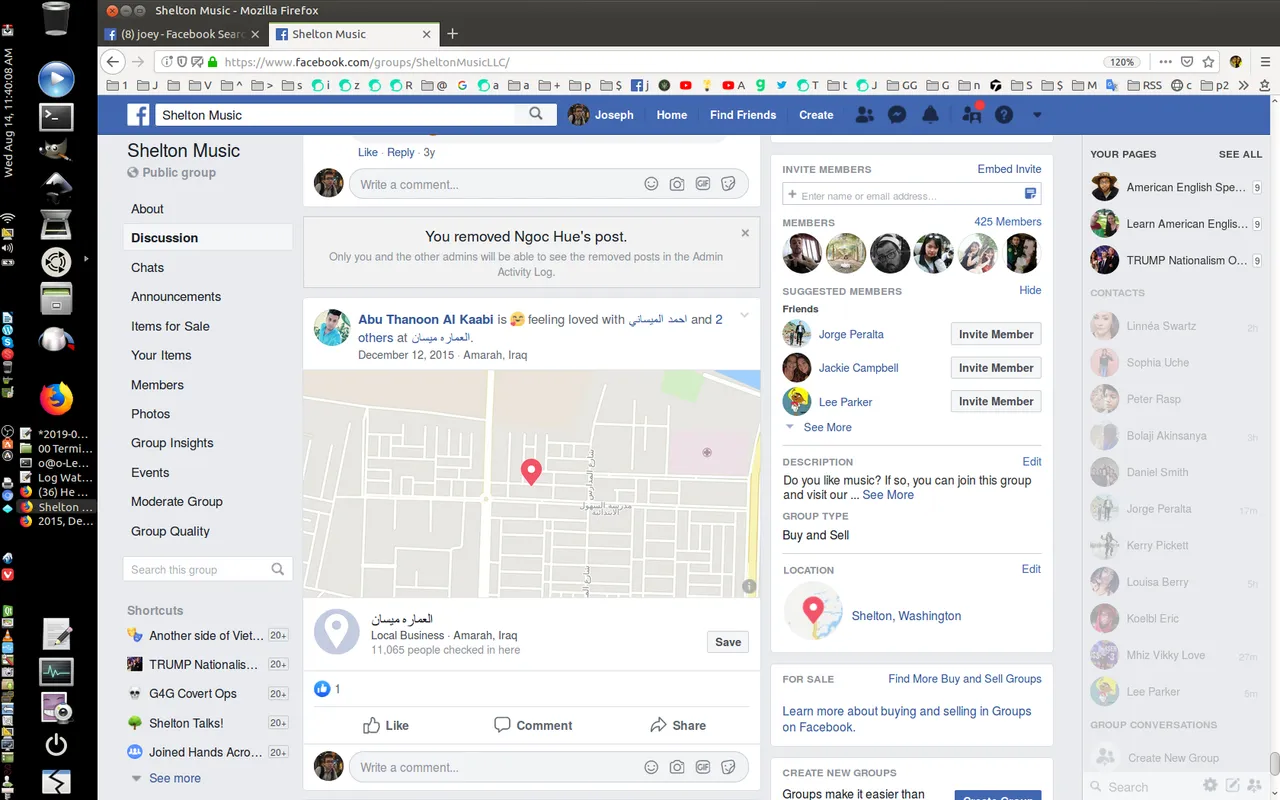The image size is (1280, 800).
Task: Open the G4G Covert Ops shortcut
Action: tap(193, 694)
